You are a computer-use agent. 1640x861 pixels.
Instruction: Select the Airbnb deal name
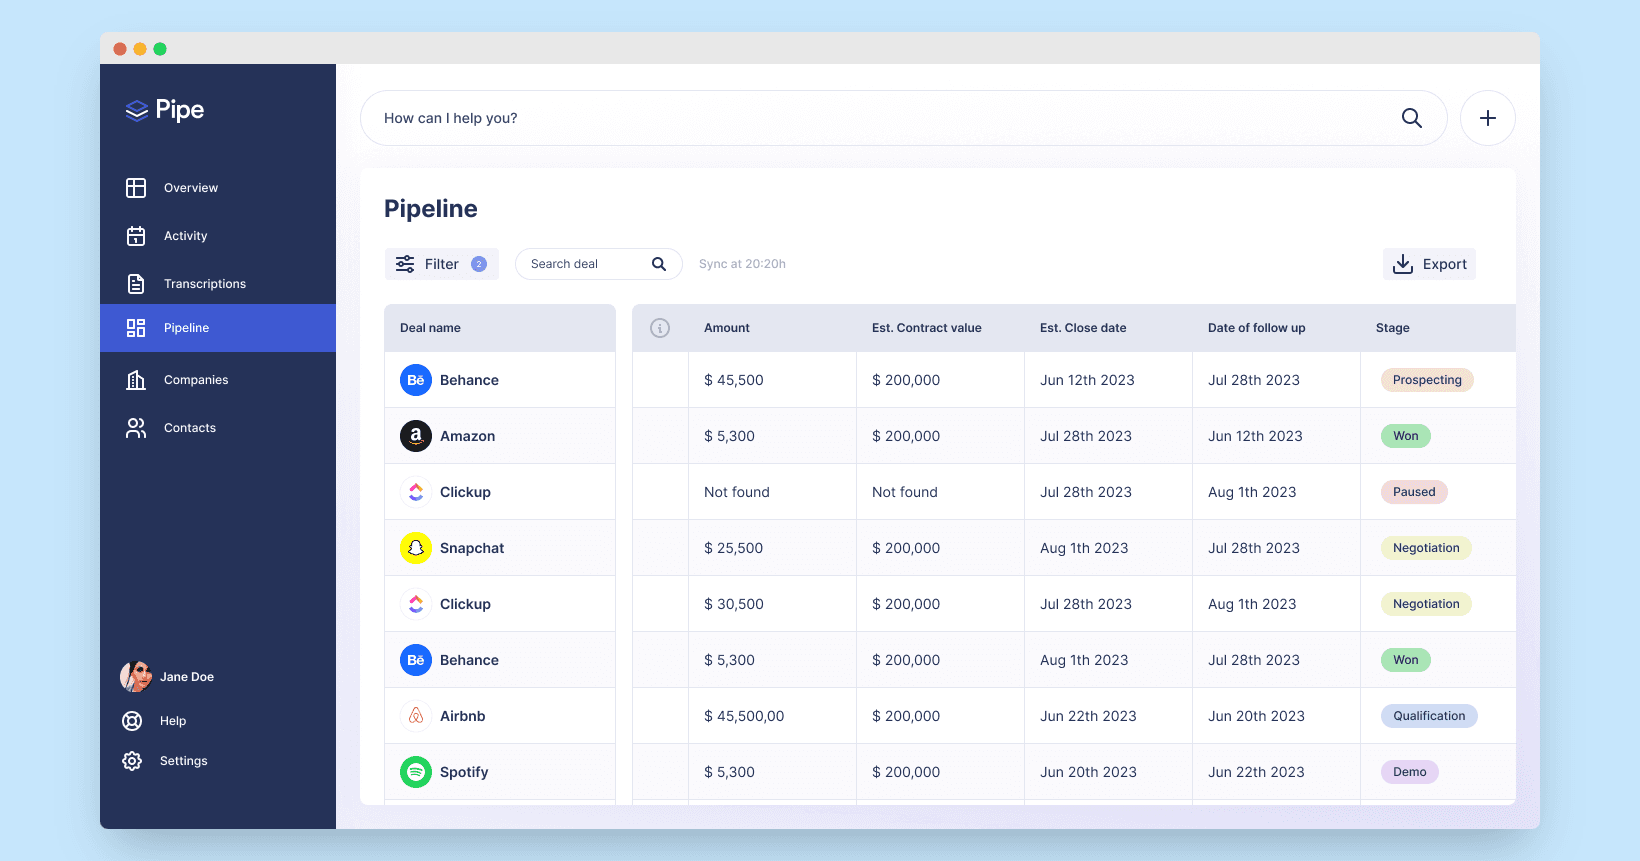[x=463, y=716]
